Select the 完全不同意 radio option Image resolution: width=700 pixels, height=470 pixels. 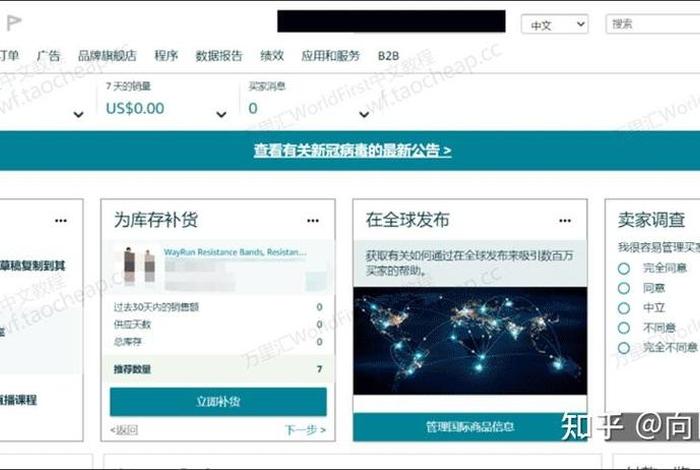pos(624,348)
